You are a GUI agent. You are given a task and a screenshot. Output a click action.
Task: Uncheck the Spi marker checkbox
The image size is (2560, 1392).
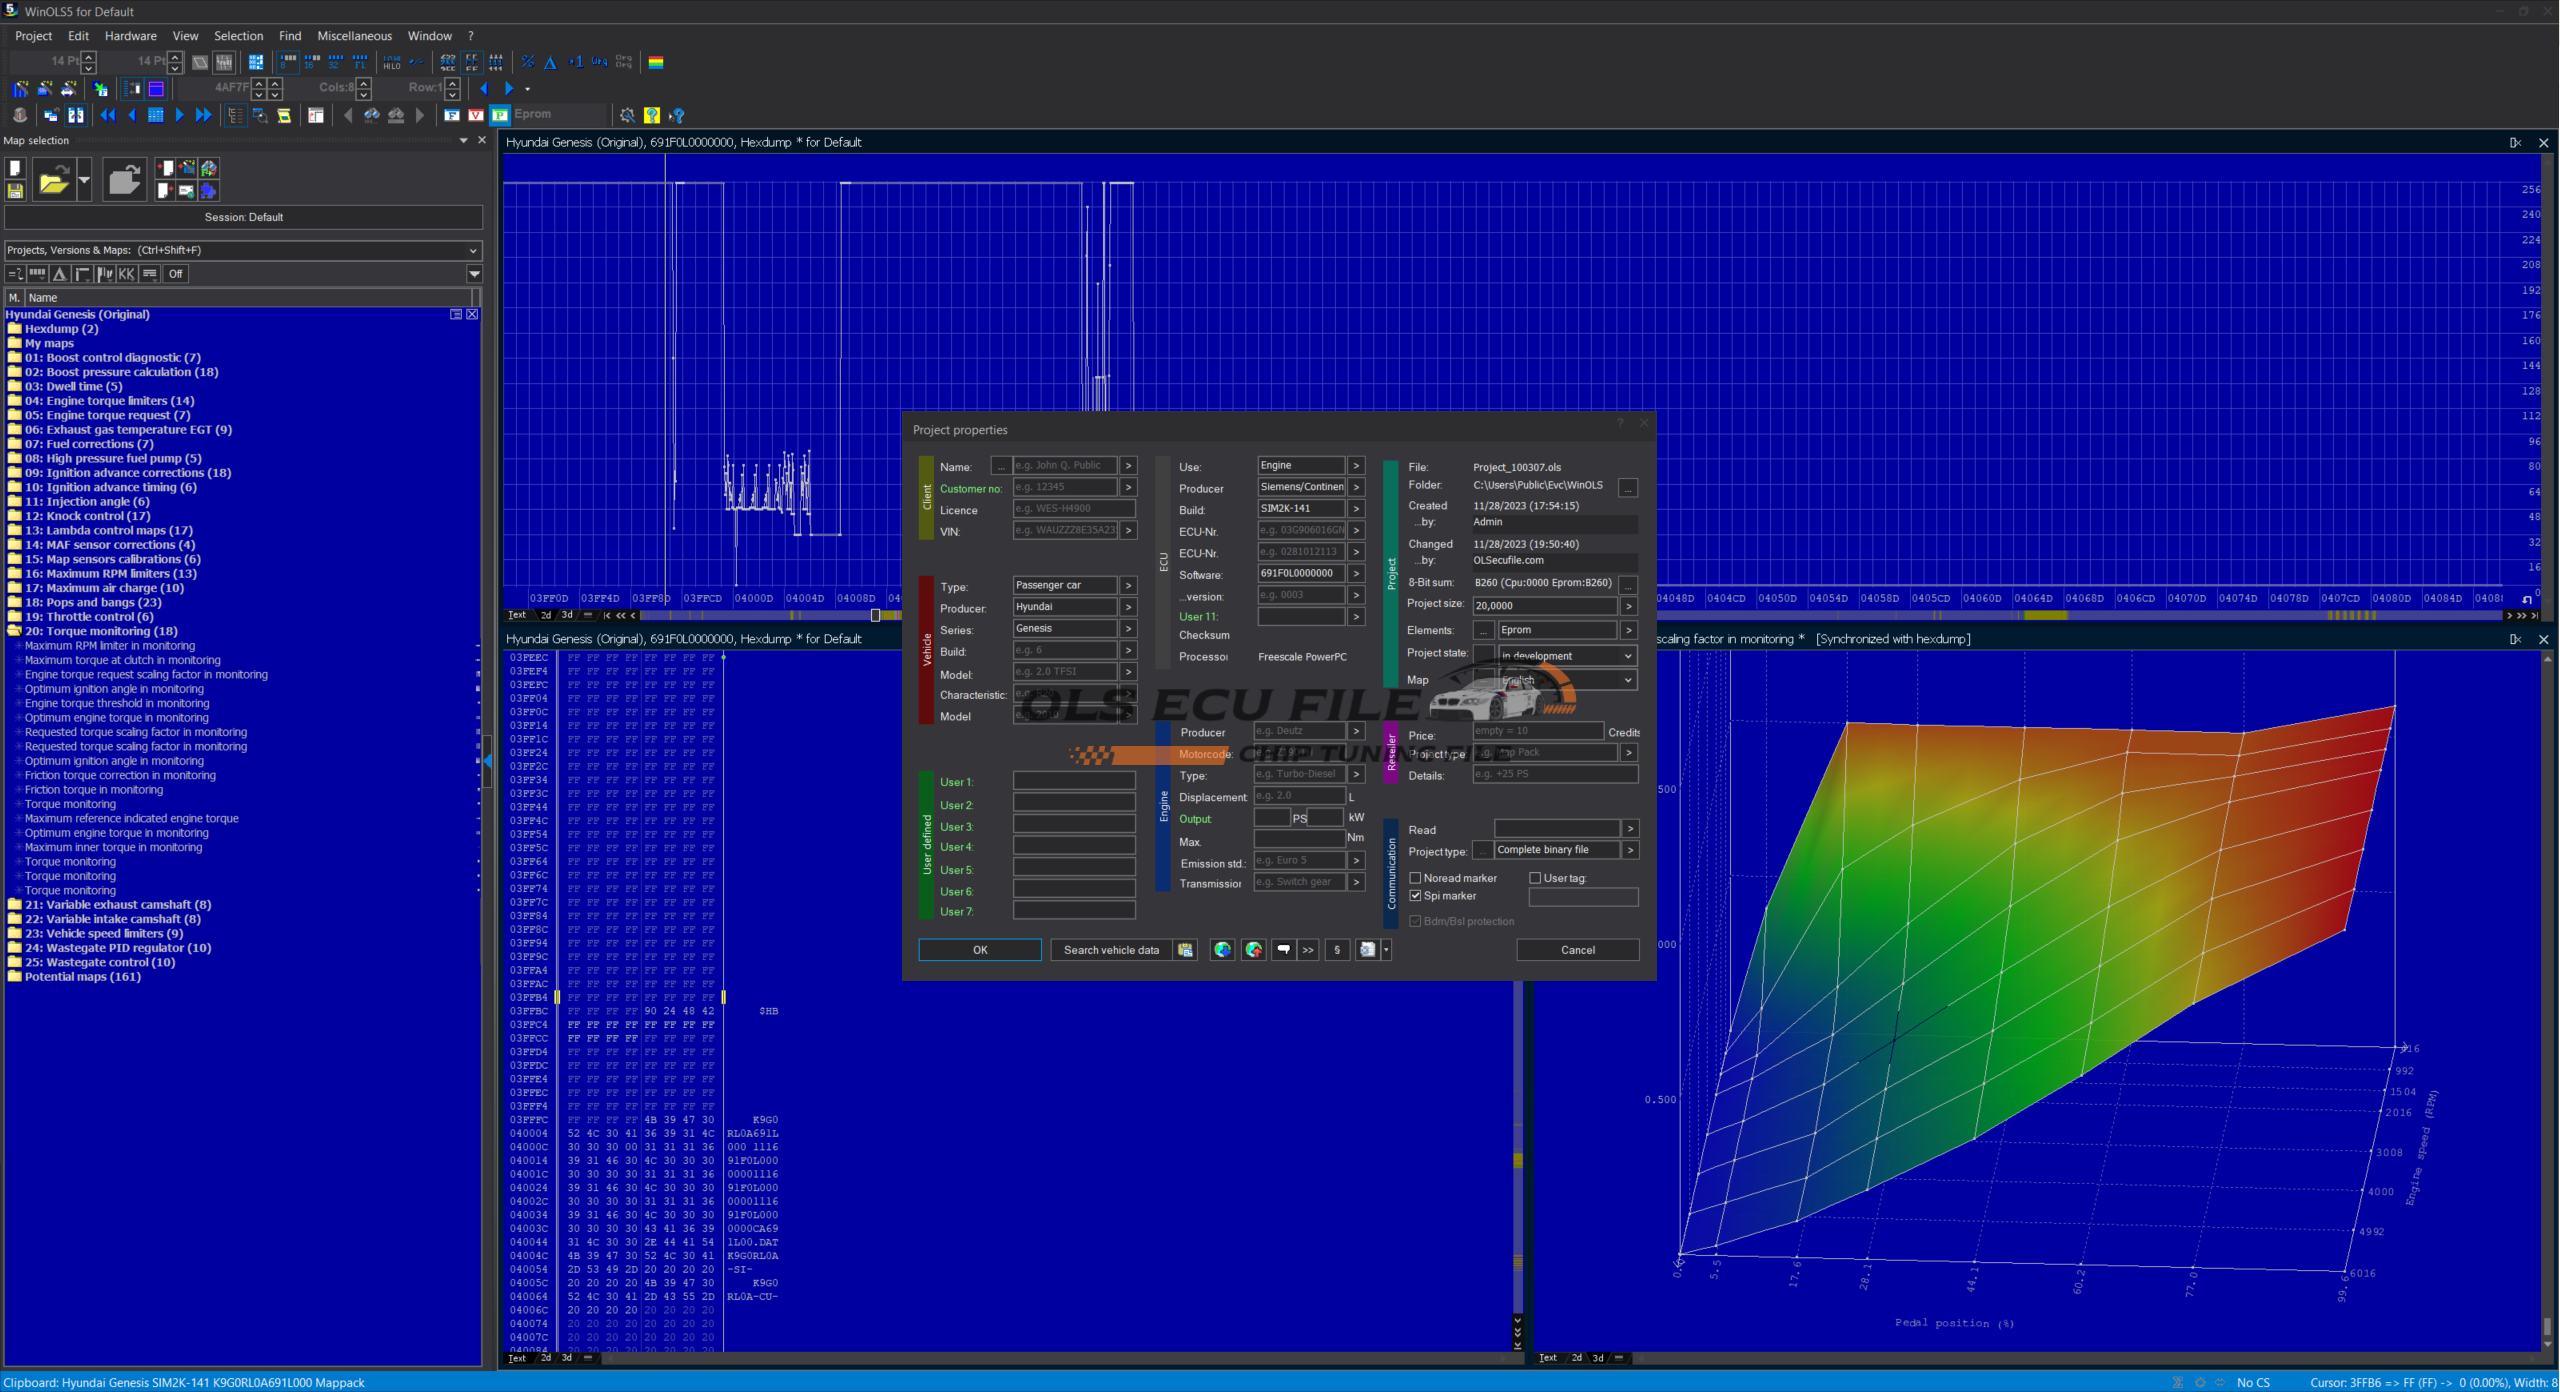(x=1415, y=896)
